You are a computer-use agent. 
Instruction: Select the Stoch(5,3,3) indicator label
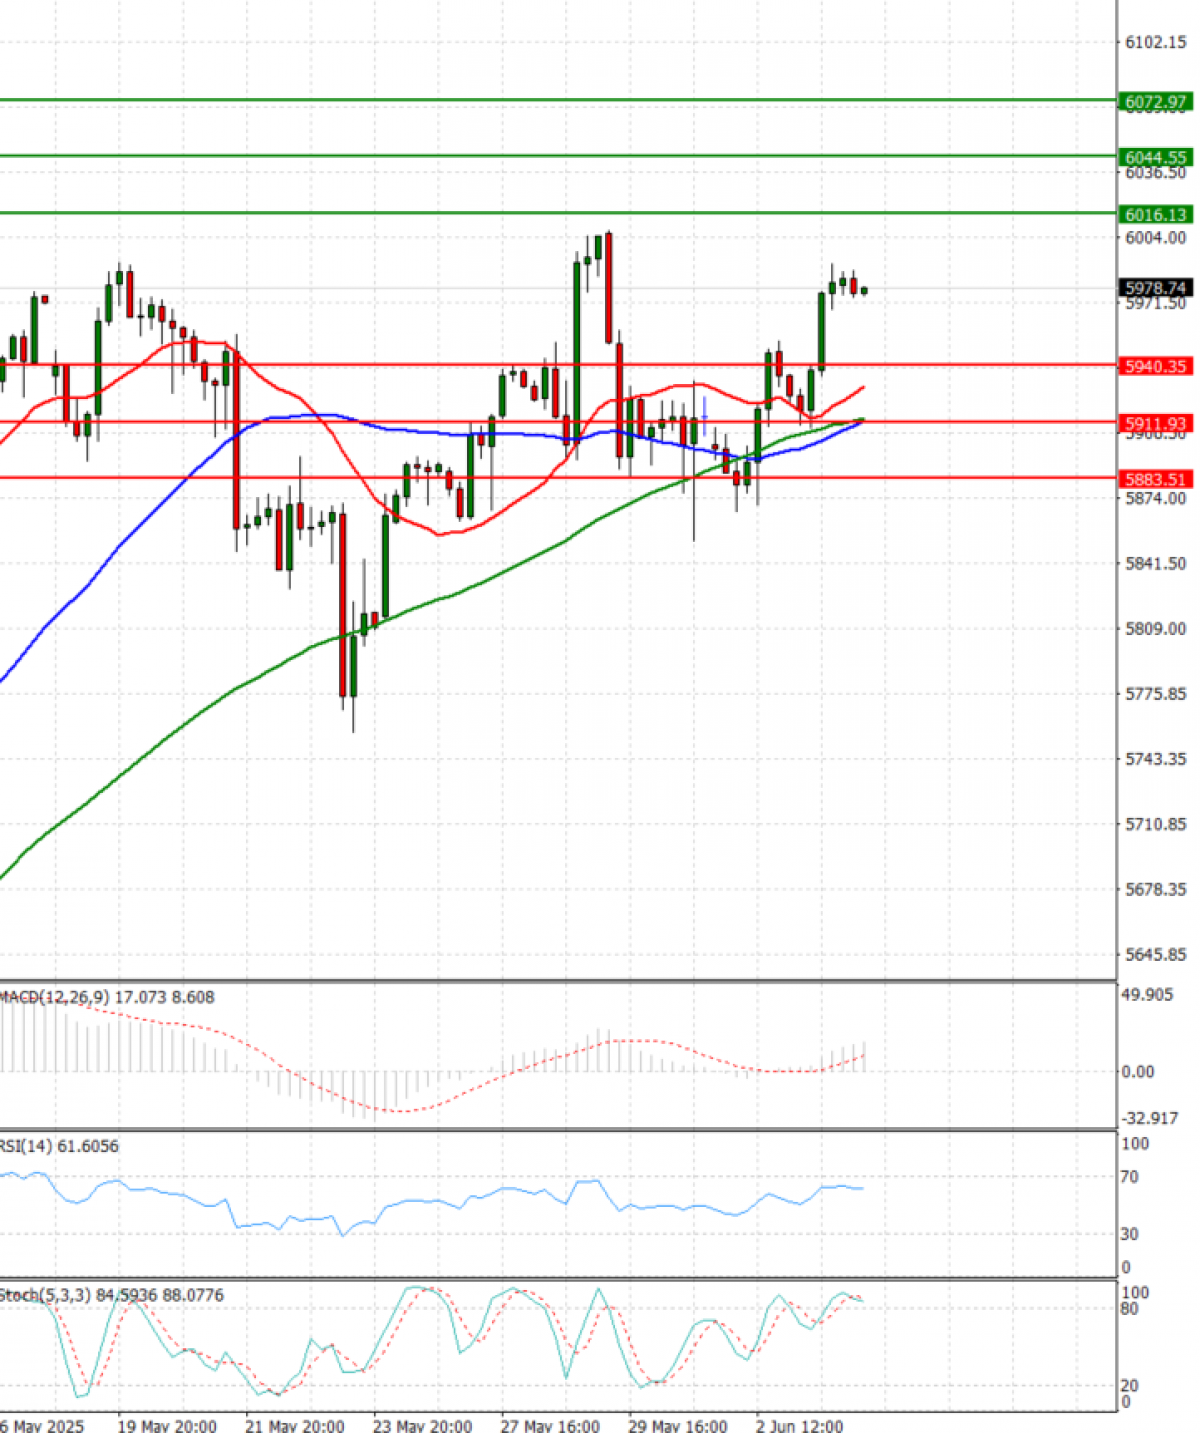110,1295
